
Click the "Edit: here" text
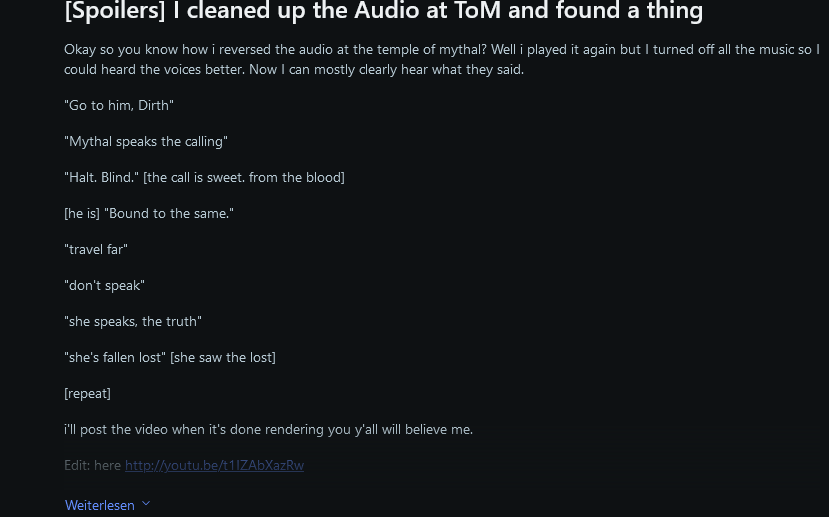(93, 465)
